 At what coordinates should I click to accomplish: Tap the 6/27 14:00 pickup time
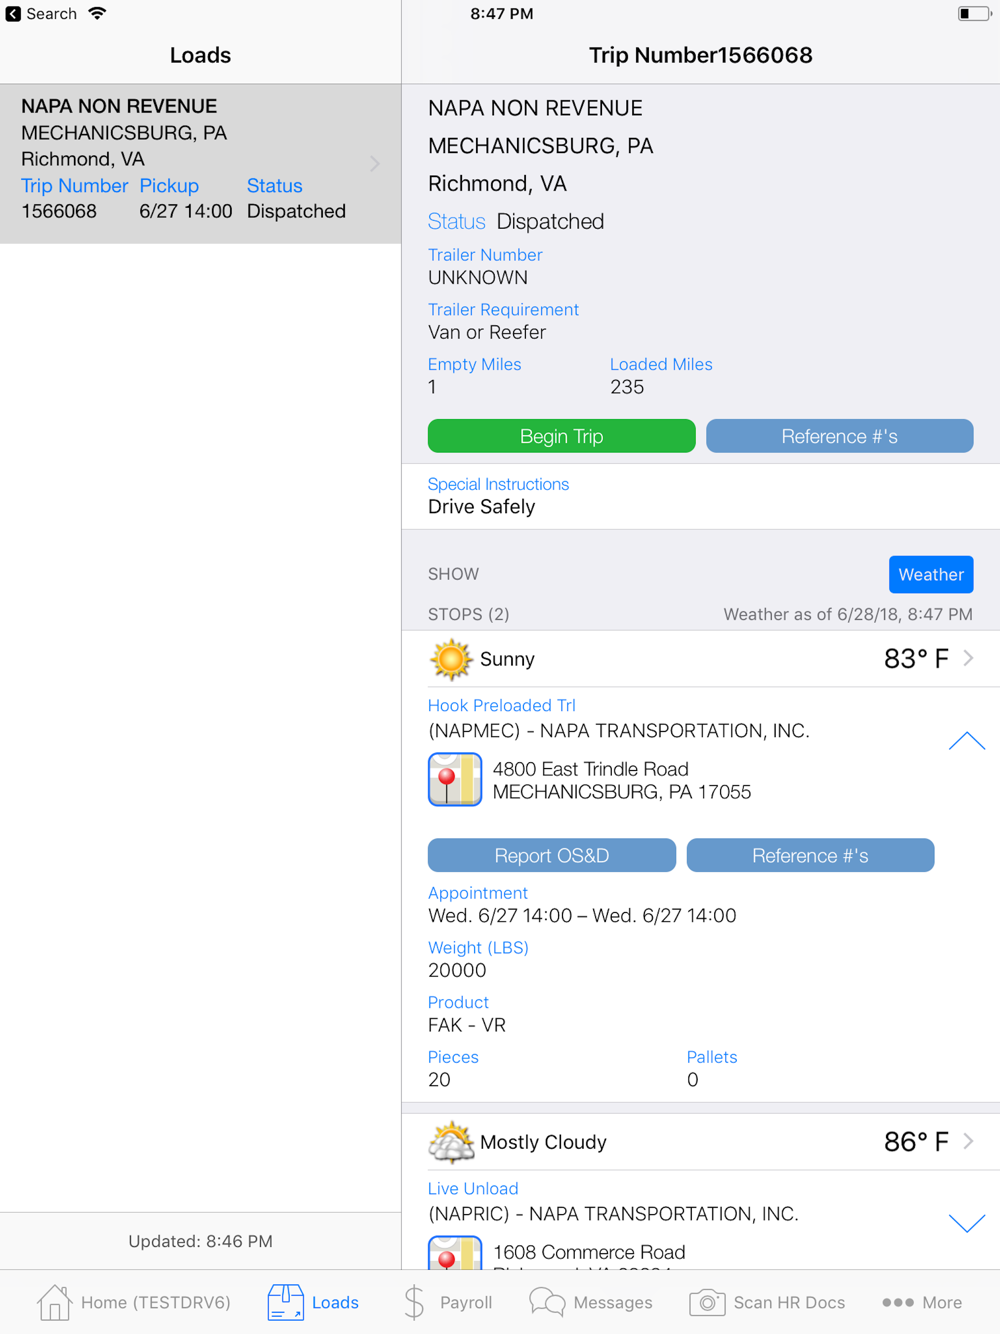coord(186,211)
